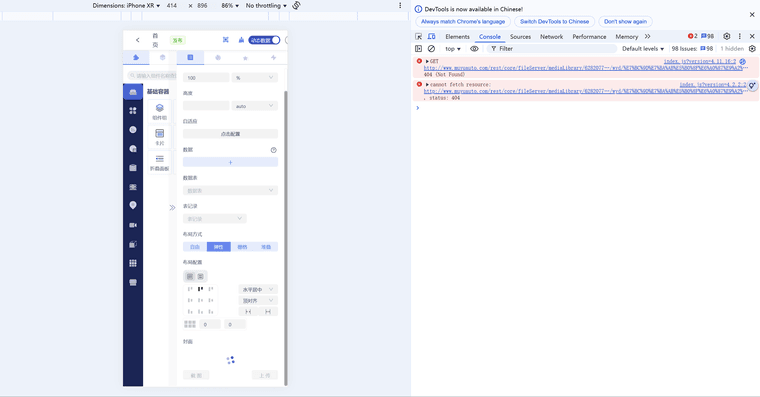The width and height of the screenshot is (760, 397).
Task: Open the palette style tab icon
Action: point(218,57)
